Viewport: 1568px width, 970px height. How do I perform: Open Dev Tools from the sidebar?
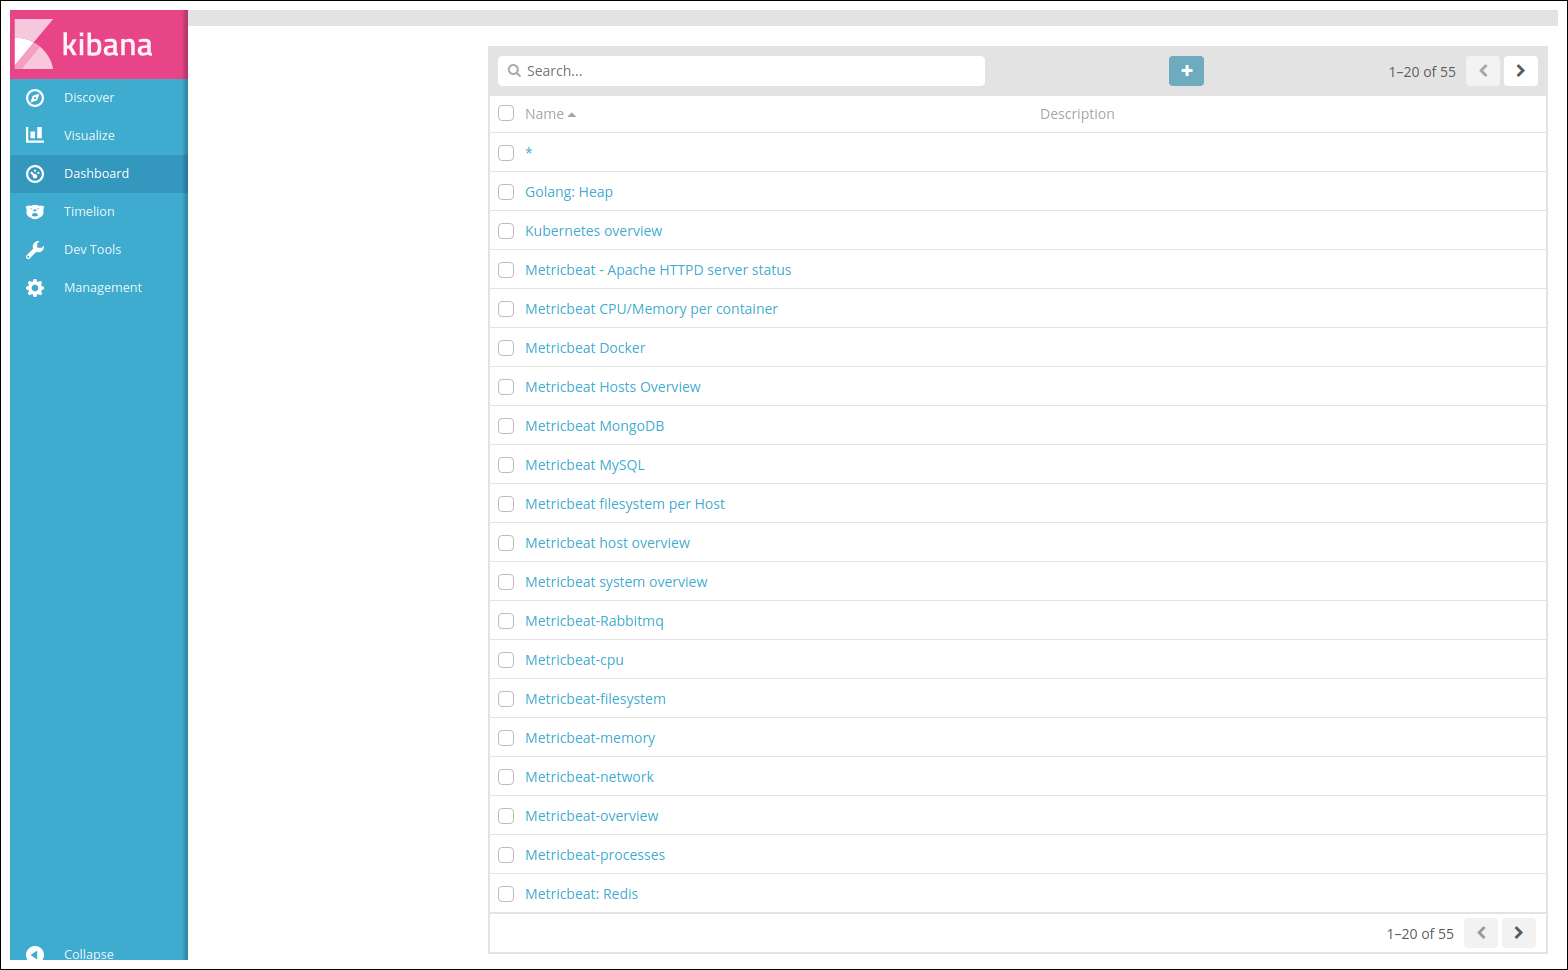[92, 249]
